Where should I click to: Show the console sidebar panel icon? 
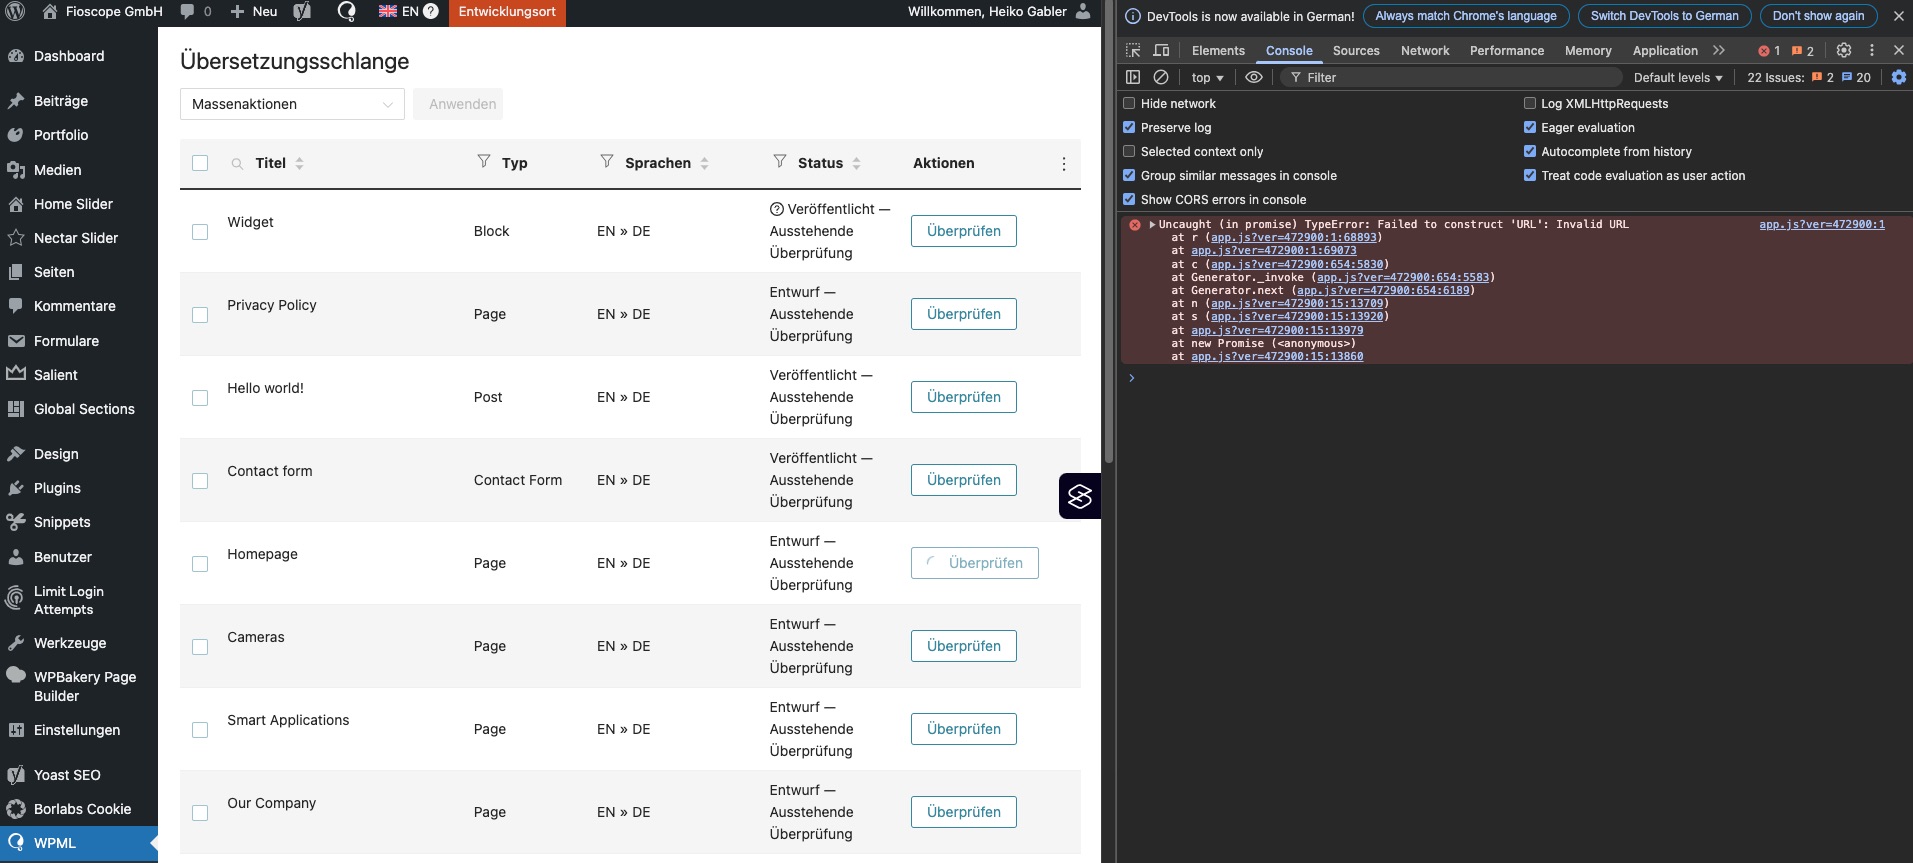pyautogui.click(x=1133, y=77)
